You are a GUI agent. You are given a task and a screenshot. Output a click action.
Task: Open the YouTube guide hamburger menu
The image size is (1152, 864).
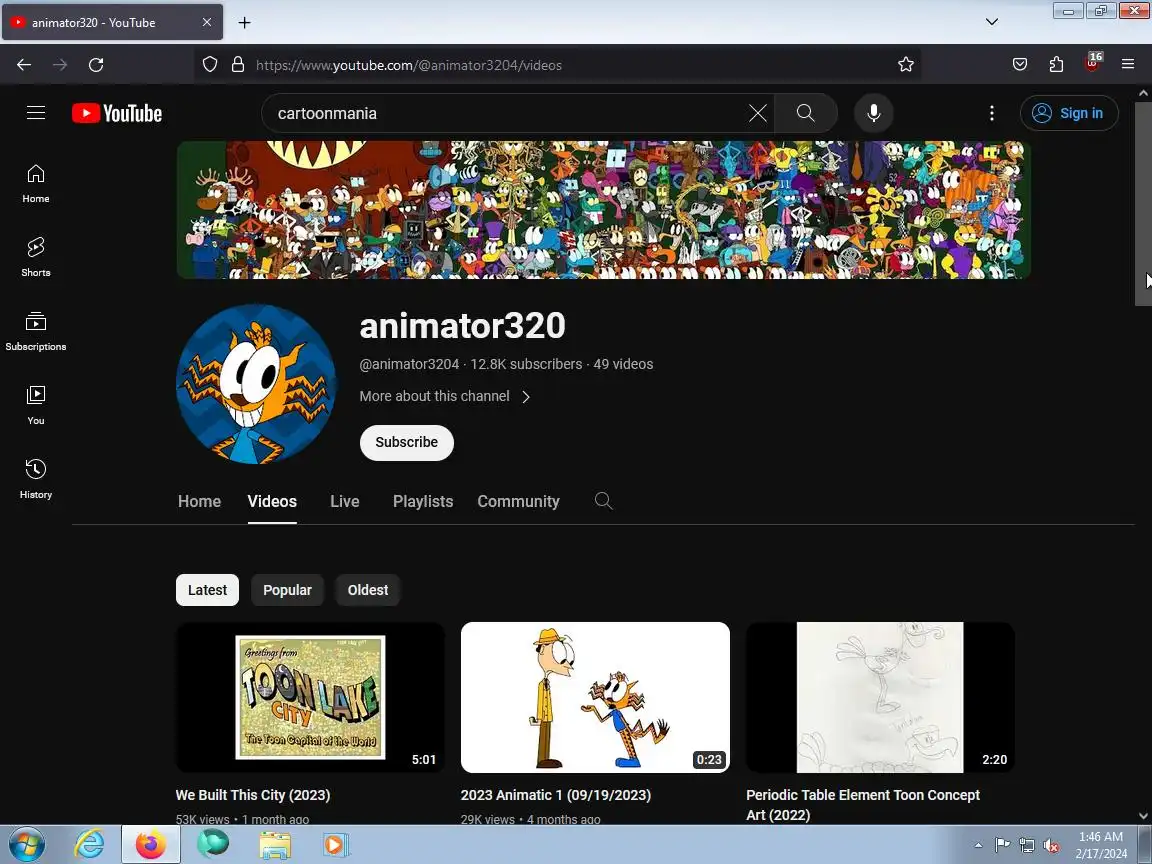(x=36, y=113)
